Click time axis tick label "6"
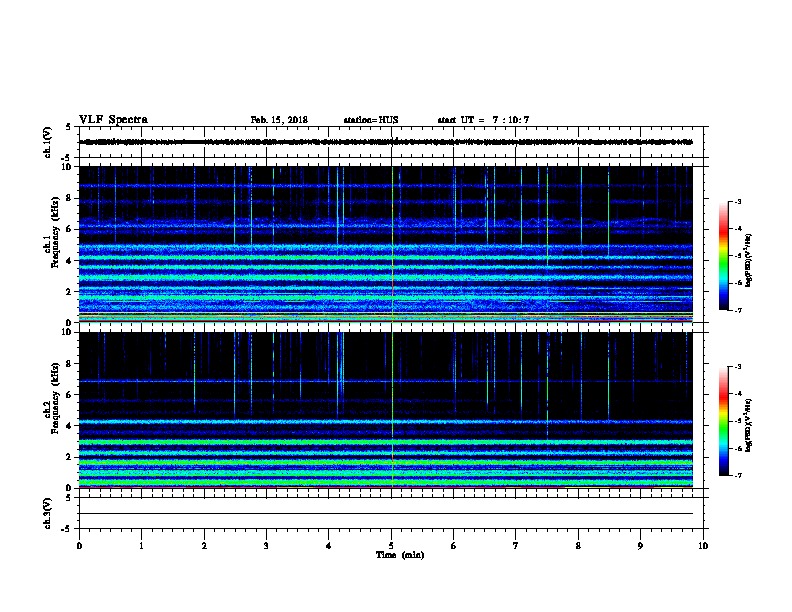The width and height of the screenshot is (792, 612). click(x=454, y=546)
